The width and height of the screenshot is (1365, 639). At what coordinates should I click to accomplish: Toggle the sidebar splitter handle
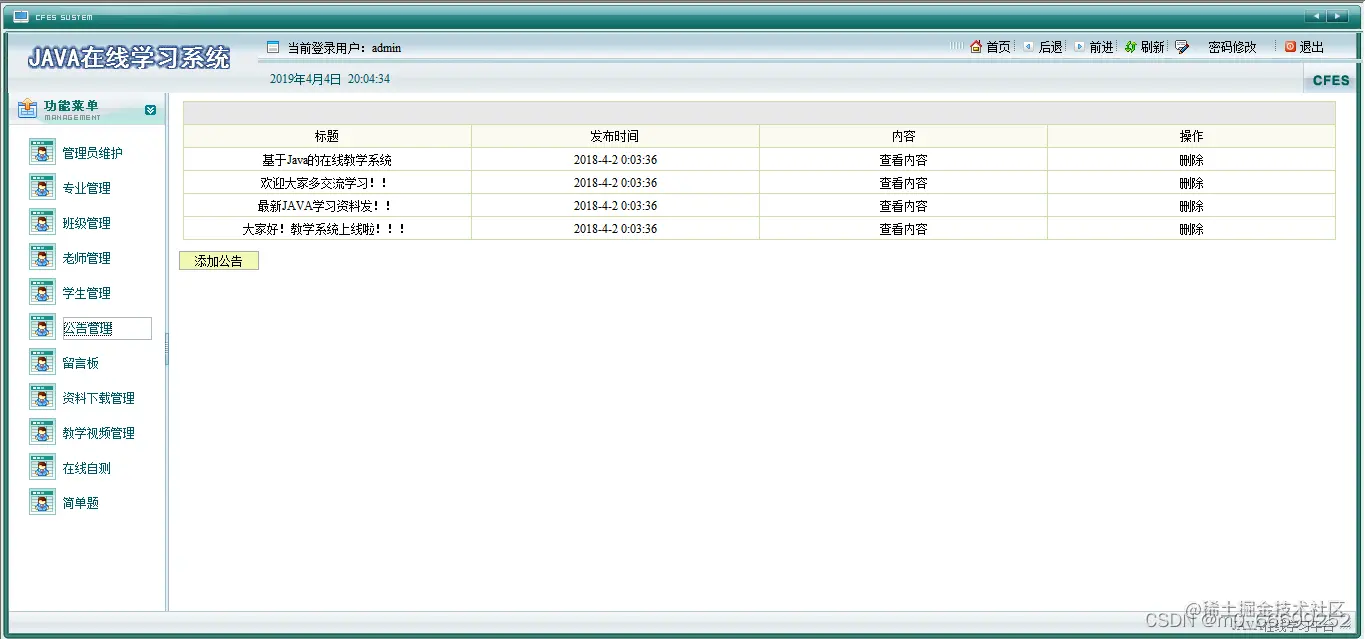(167, 349)
